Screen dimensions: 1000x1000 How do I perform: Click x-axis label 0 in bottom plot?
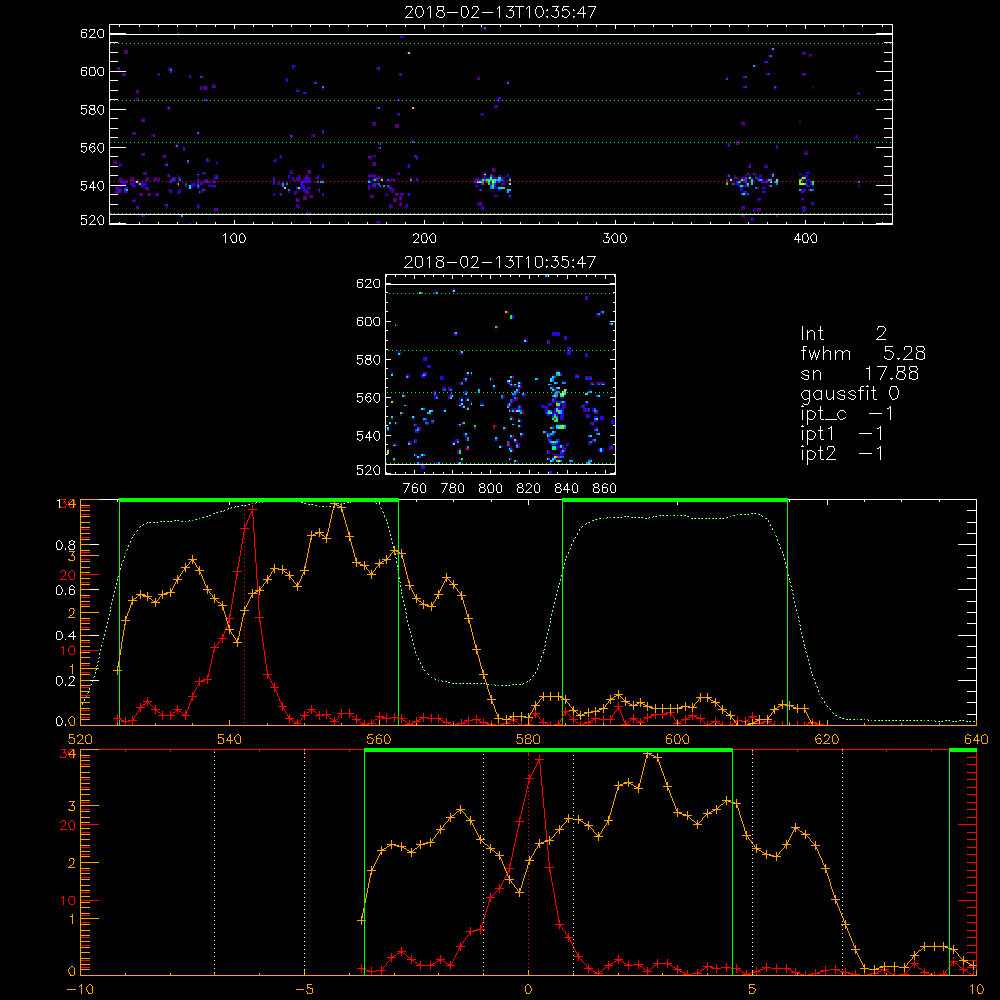tap(528, 989)
